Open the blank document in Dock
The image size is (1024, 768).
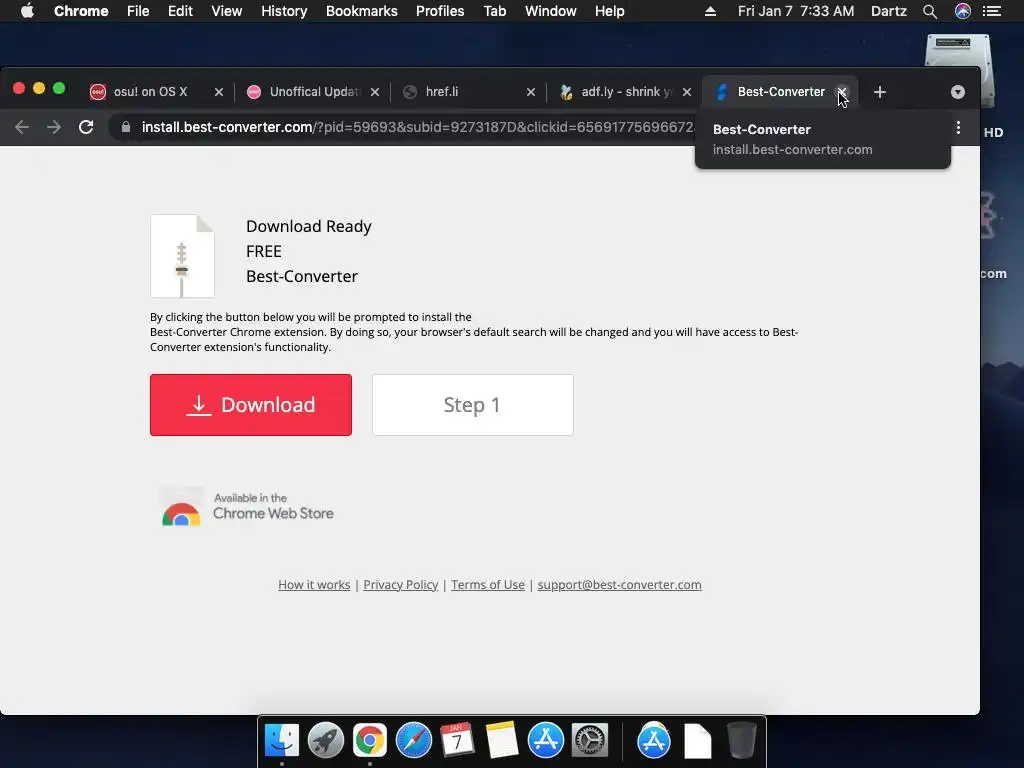click(697, 741)
